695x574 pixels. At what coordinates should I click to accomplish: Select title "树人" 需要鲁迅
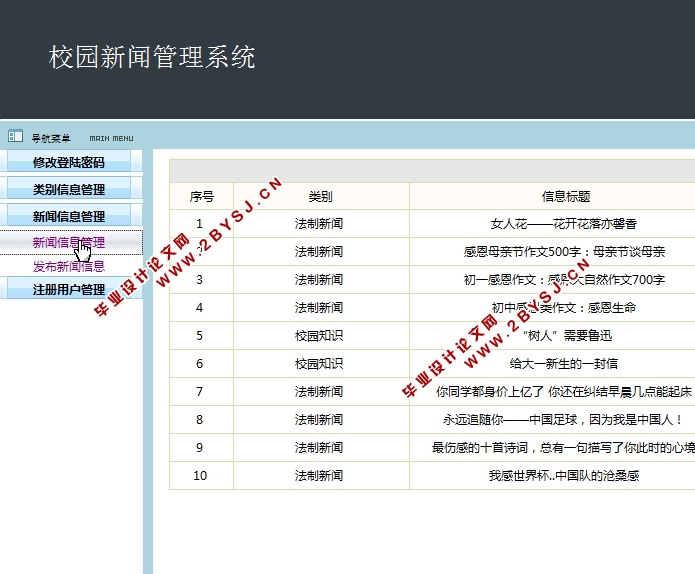567,336
